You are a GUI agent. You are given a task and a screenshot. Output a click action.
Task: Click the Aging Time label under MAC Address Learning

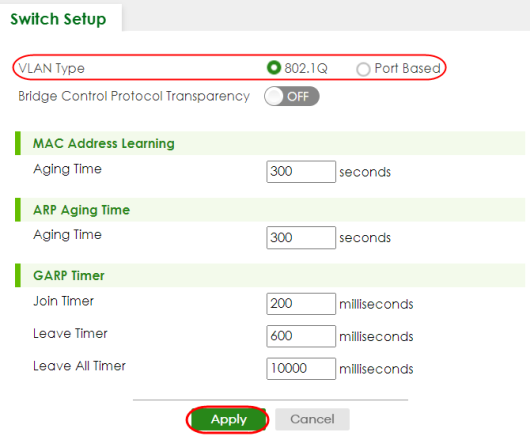coord(67,169)
